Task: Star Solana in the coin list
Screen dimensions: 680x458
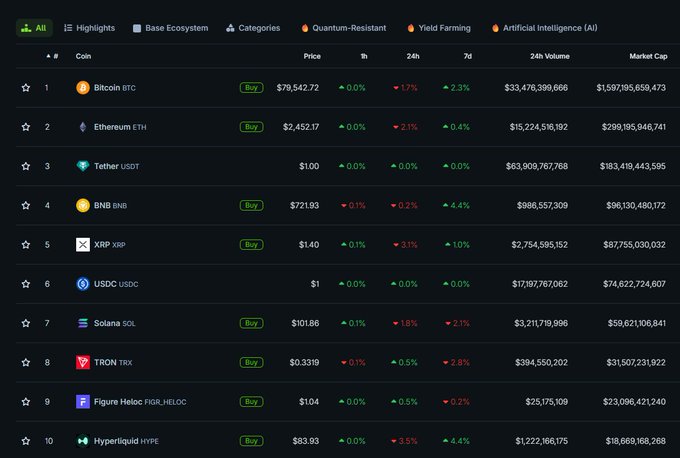Action: (26, 323)
